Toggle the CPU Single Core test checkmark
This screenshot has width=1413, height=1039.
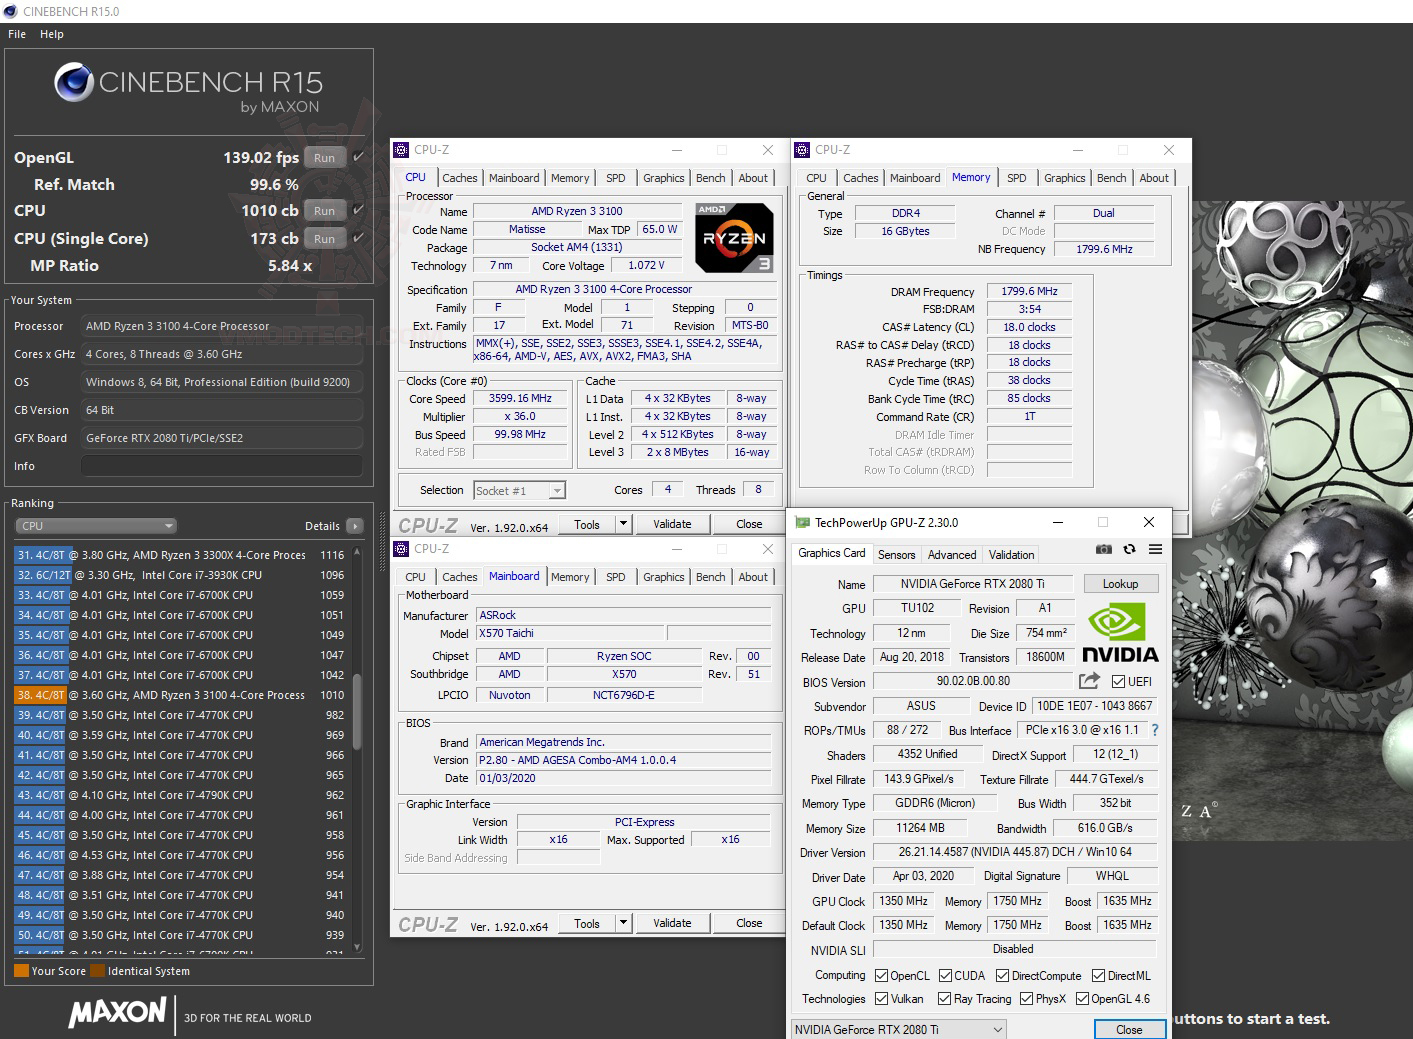coord(359,238)
